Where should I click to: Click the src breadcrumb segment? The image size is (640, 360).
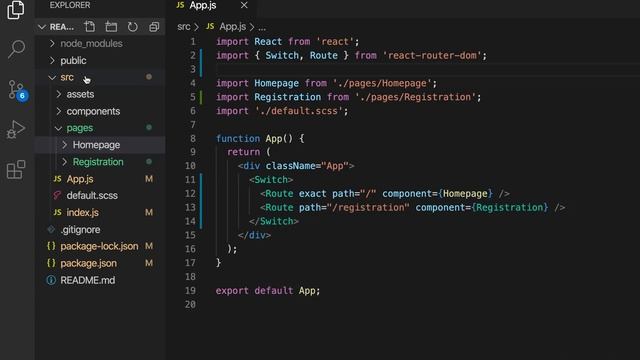point(184,27)
